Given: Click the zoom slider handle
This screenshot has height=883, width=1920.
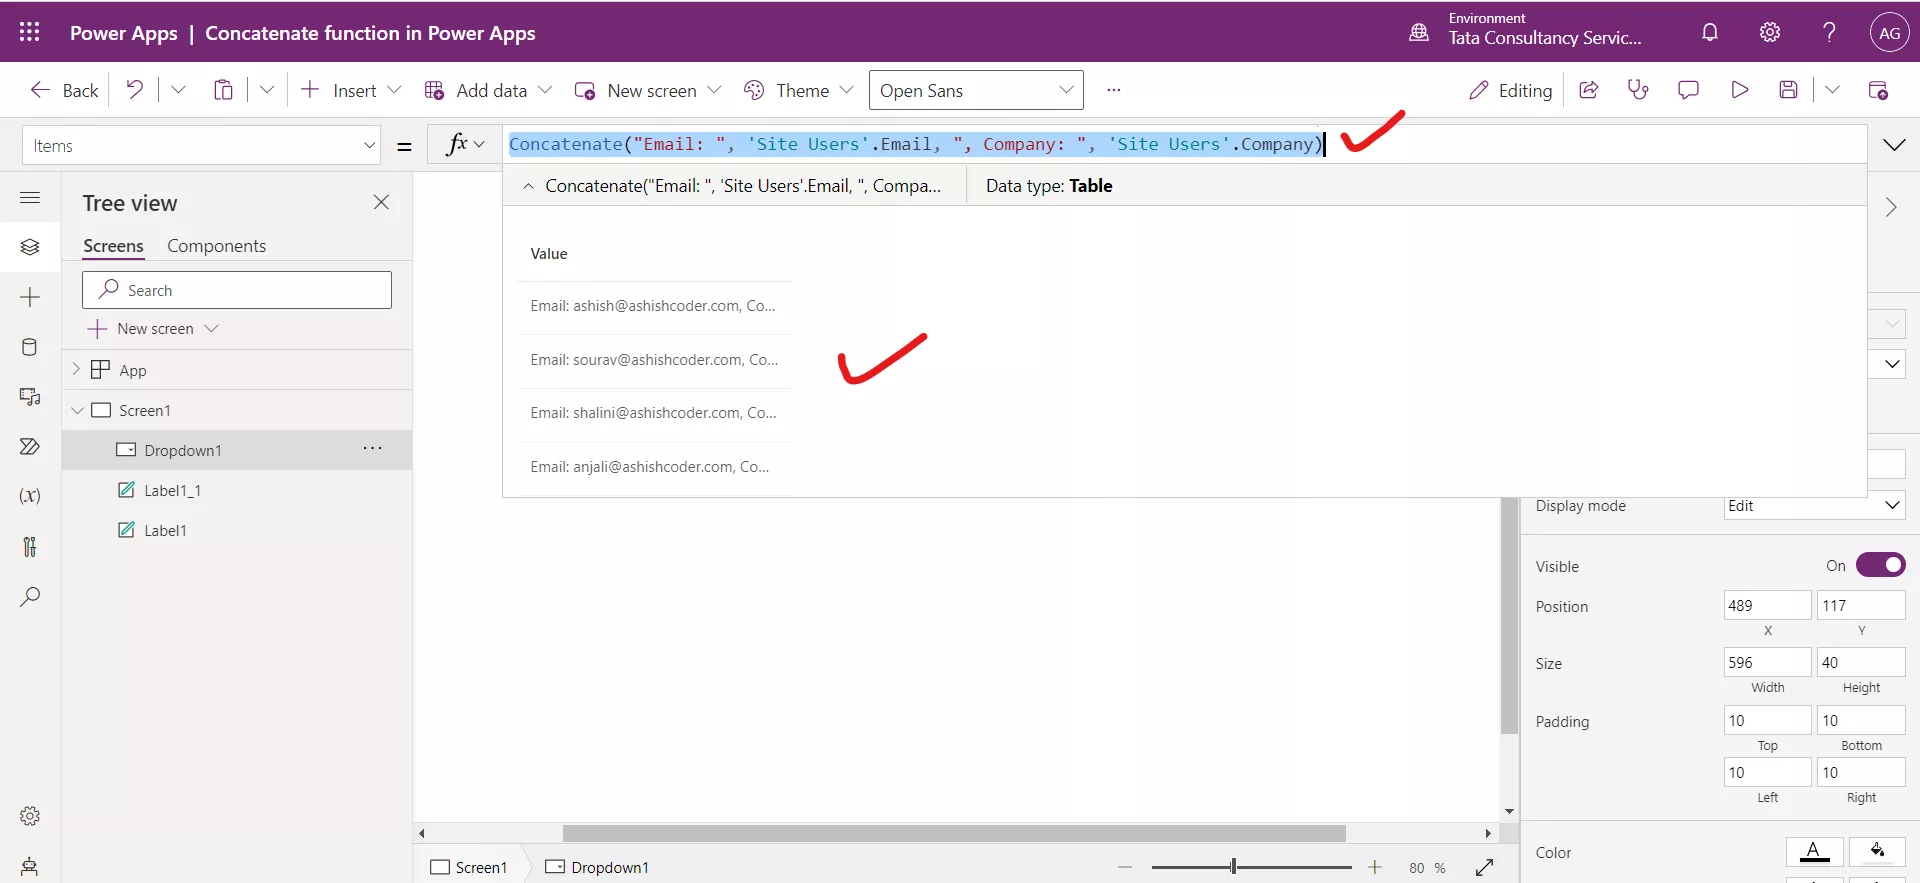Looking at the screenshot, I should click(x=1233, y=867).
